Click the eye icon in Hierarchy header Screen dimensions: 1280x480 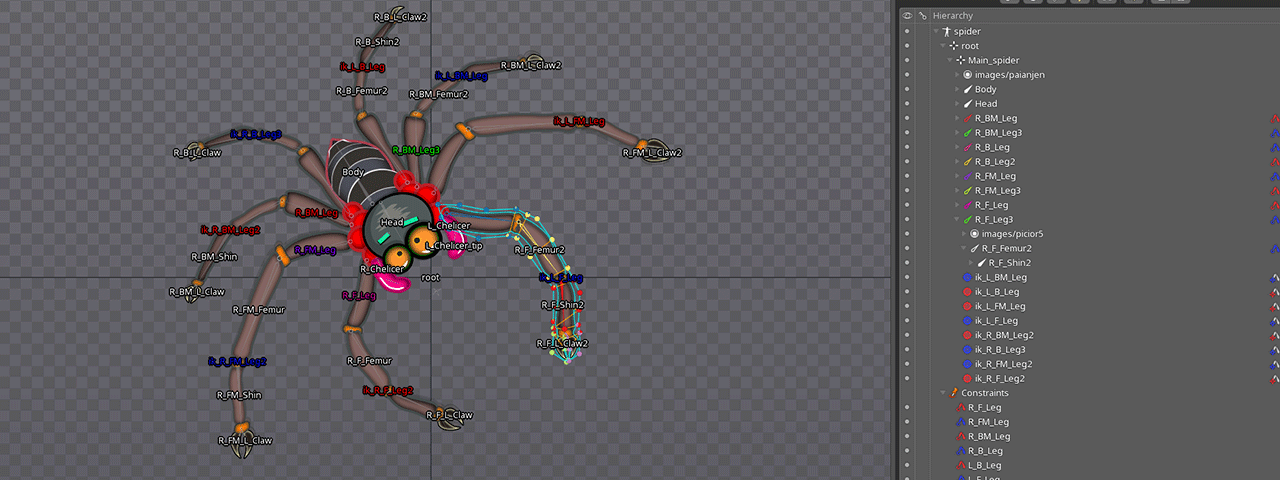[907, 16]
